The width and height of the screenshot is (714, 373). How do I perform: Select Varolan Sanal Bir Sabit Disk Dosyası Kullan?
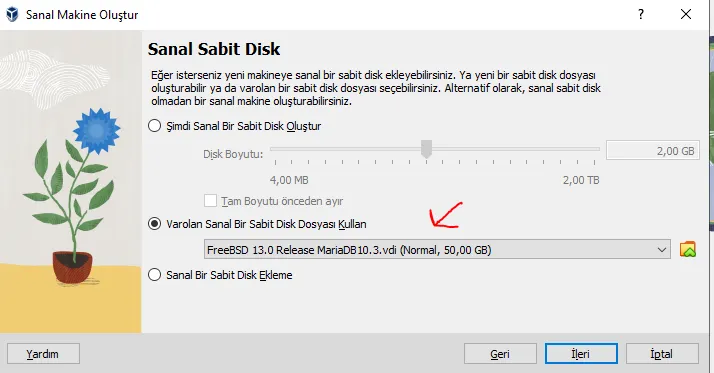point(155,224)
